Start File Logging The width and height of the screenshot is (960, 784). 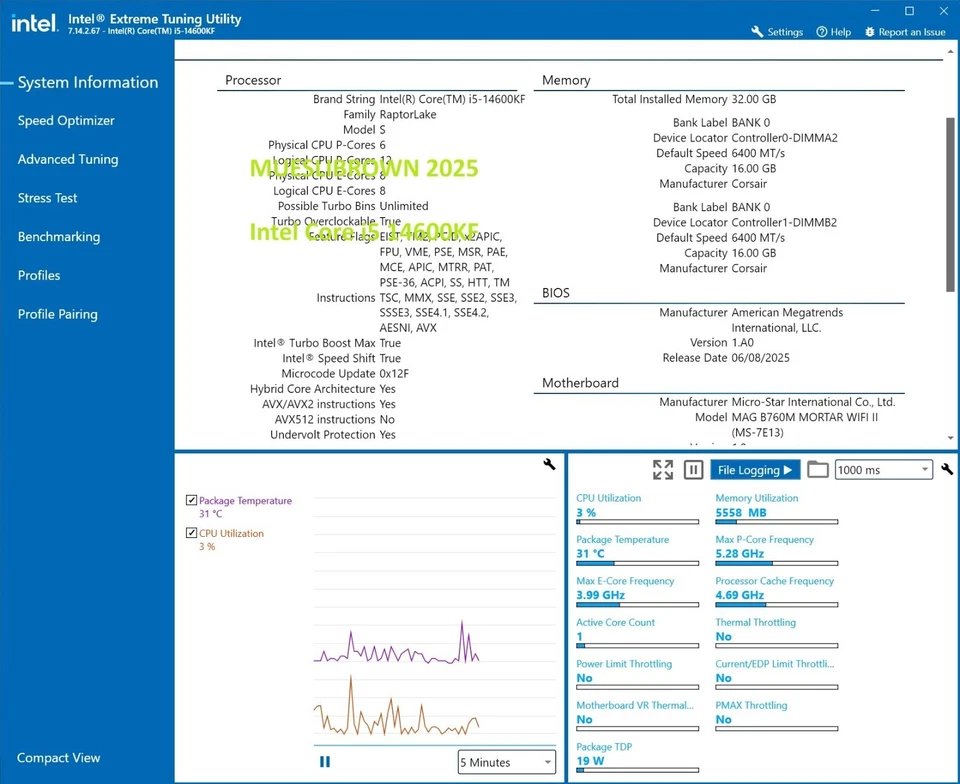[754, 469]
